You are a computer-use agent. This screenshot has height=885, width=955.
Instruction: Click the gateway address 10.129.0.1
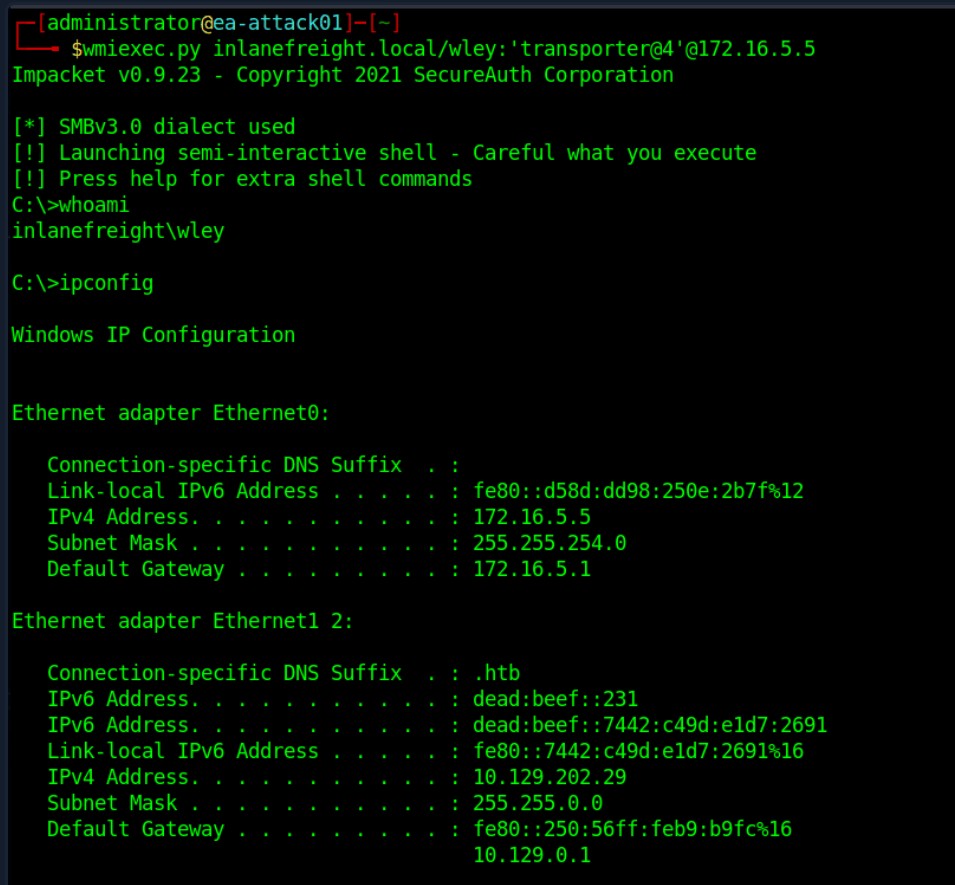[532, 855]
